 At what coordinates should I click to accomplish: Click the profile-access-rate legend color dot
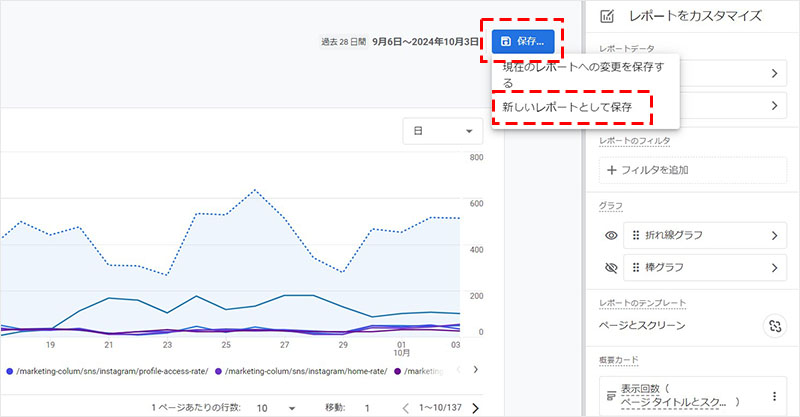[x=9, y=371]
